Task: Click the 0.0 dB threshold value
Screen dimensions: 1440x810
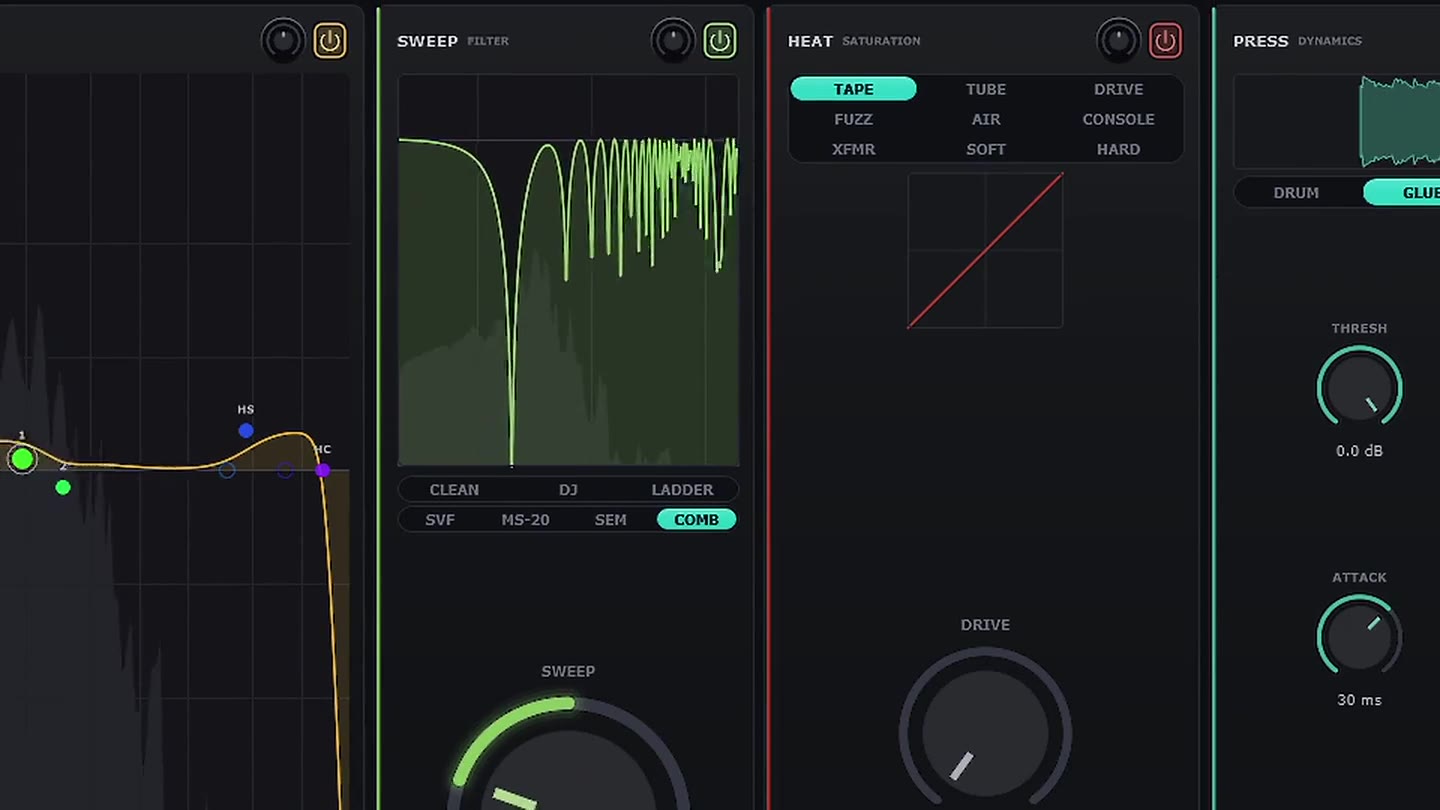Action: [1359, 451]
